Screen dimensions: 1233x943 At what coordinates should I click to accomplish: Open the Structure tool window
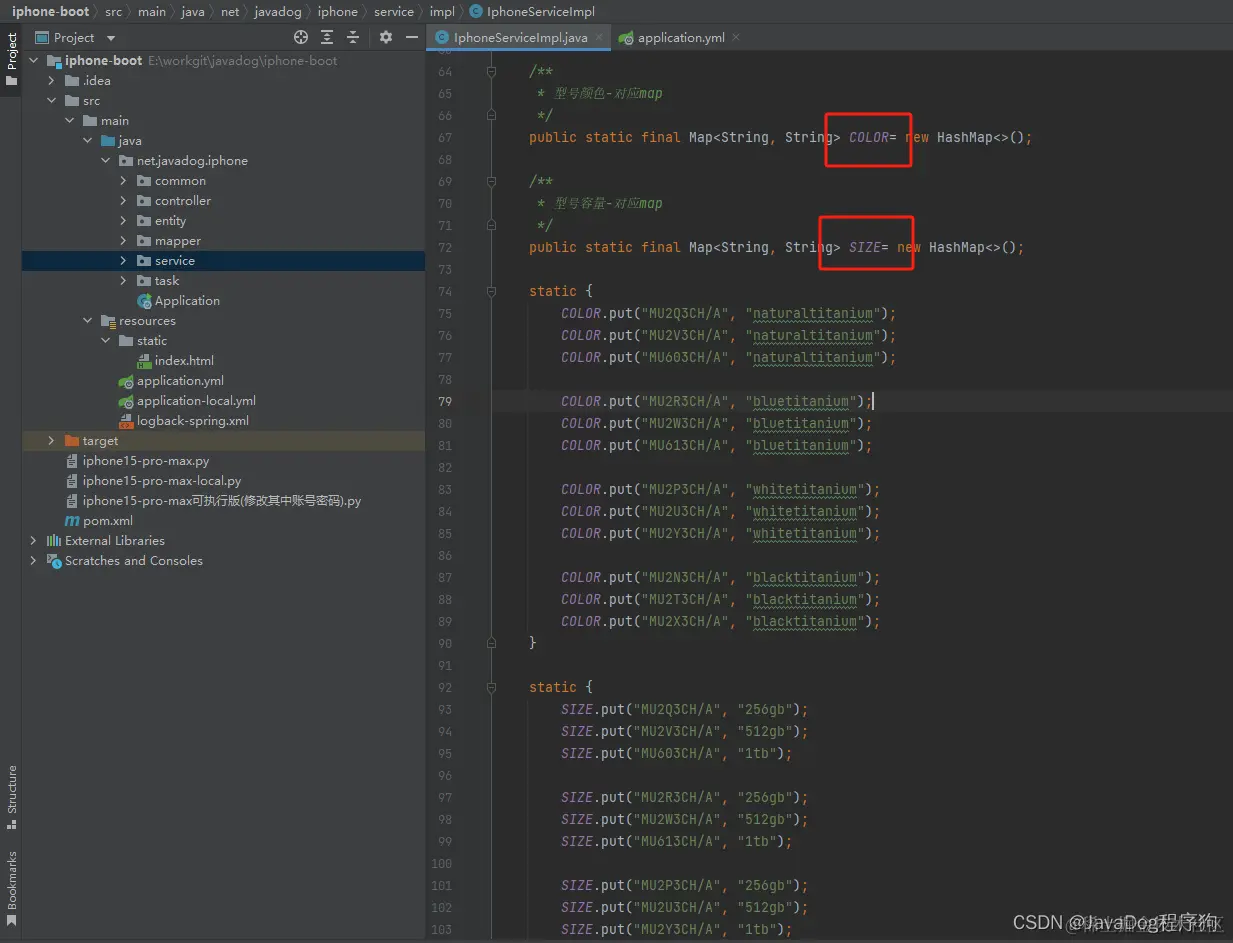pyautogui.click(x=11, y=797)
